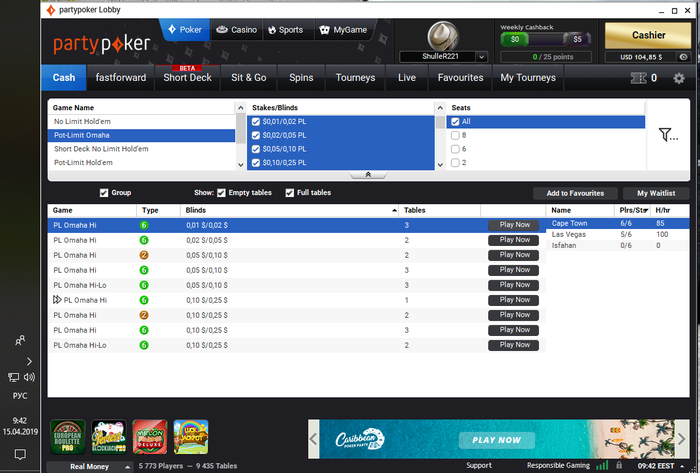Click Add to Favourites button
The height and width of the screenshot is (473, 700).
click(575, 193)
